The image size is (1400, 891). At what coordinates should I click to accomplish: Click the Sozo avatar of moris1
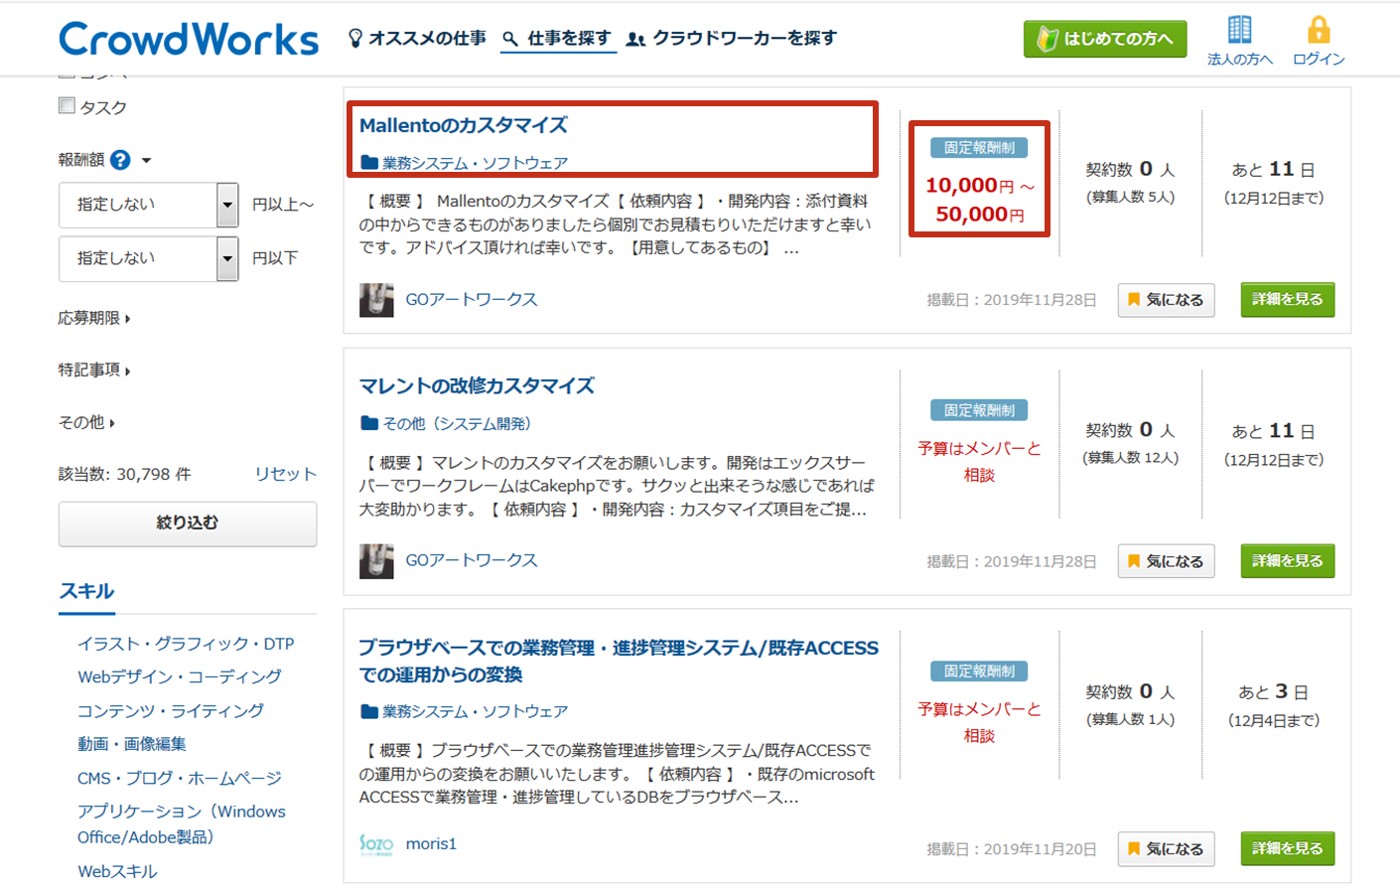coord(376,844)
